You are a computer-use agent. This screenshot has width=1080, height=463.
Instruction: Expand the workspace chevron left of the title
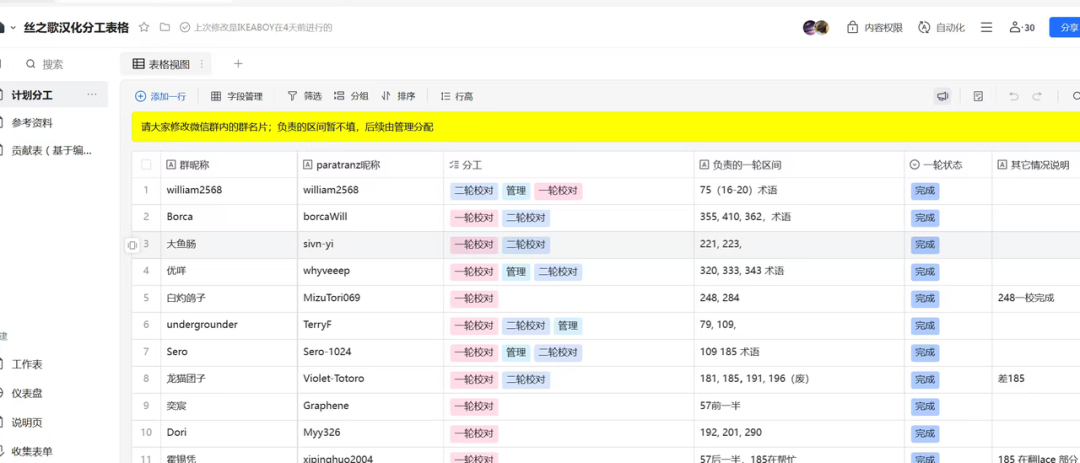tap(12, 27)
